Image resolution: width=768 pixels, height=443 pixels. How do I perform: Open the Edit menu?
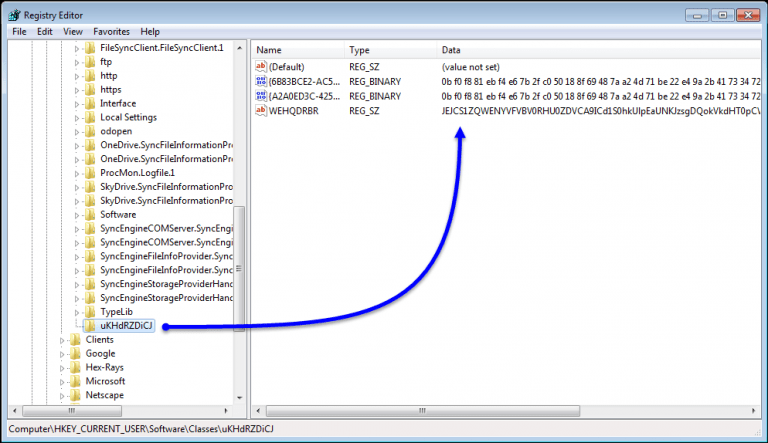pos(45,32)
